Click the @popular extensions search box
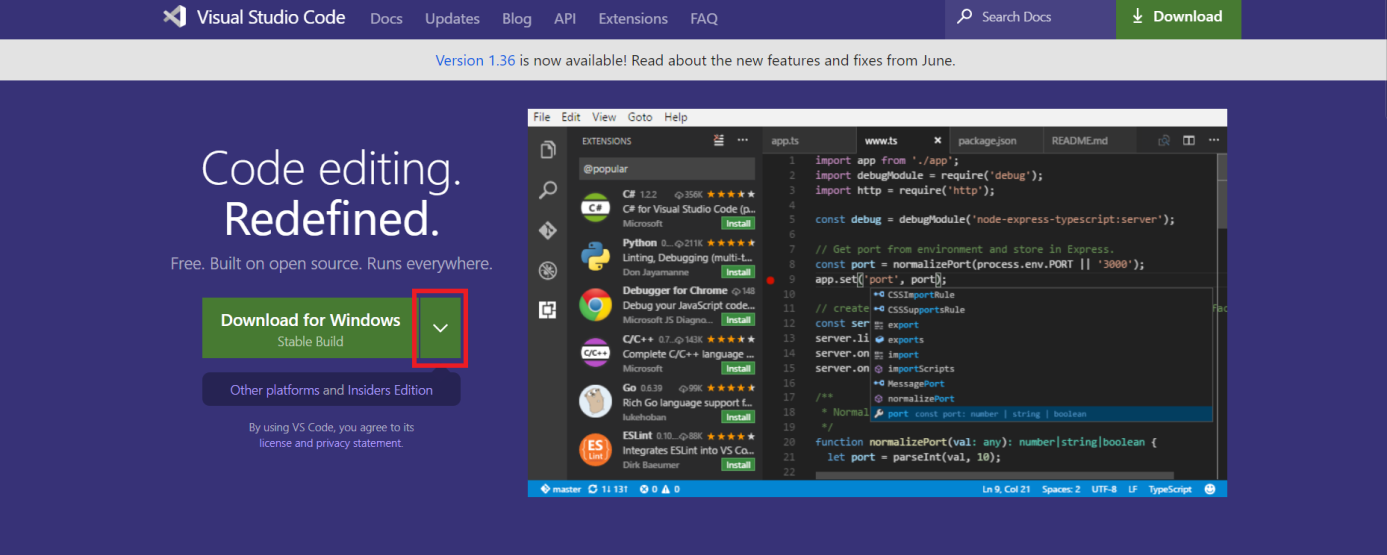This screenshot has height=555, width=1387. tap(667, 169)
